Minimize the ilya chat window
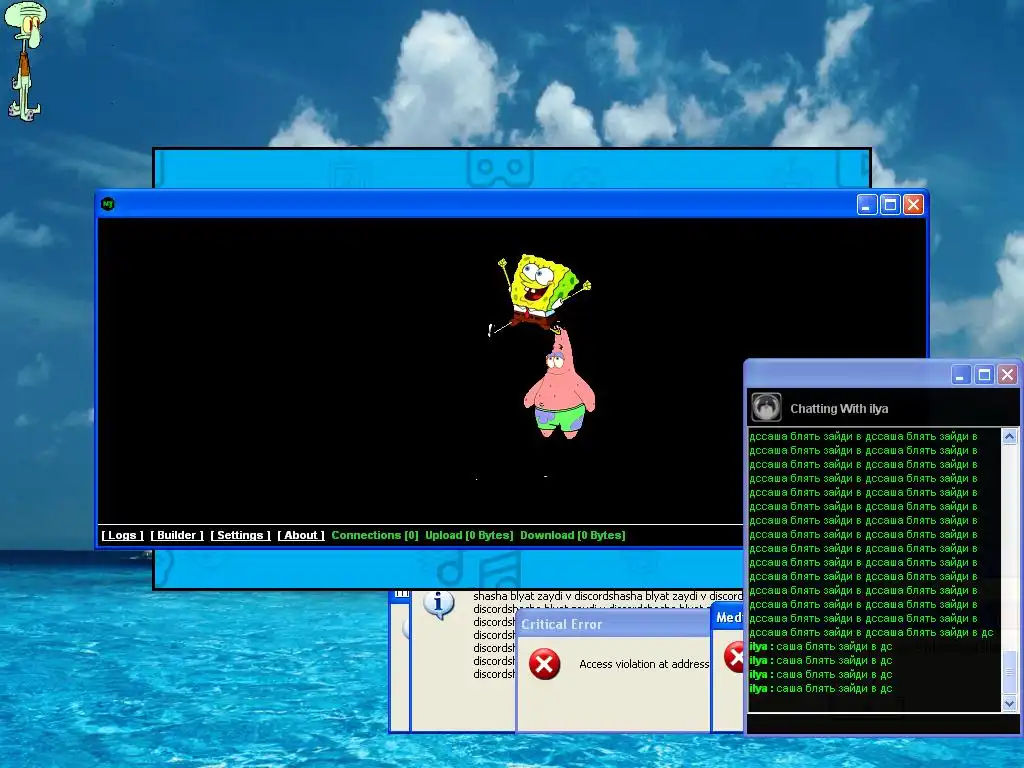Screen dimensions: 1024x768 point(960,375)
